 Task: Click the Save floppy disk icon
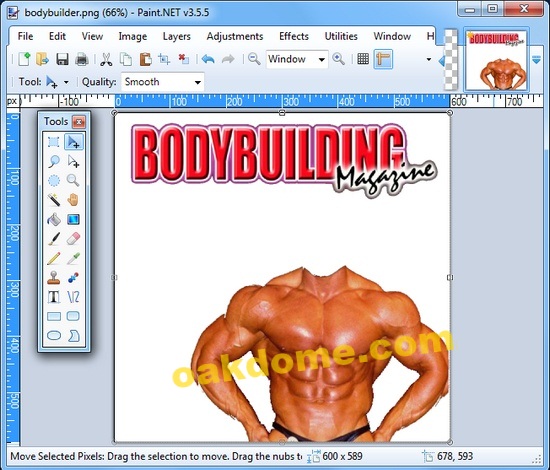[62, 59]
